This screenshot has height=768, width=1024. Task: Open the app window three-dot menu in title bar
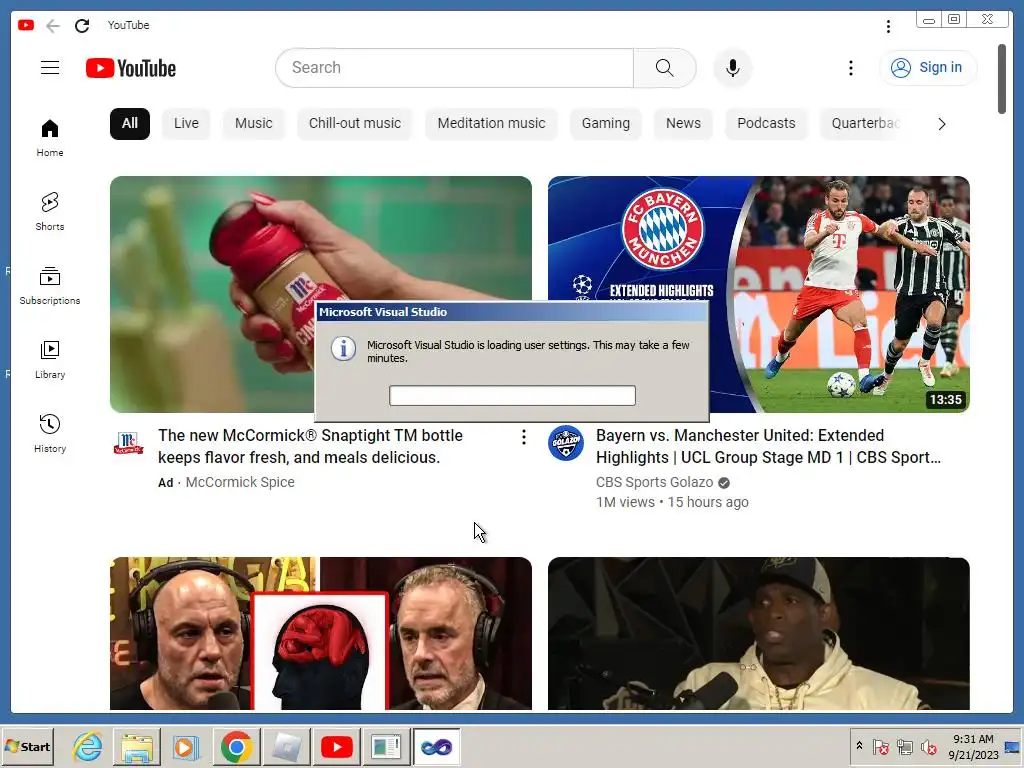coord(888,26)
